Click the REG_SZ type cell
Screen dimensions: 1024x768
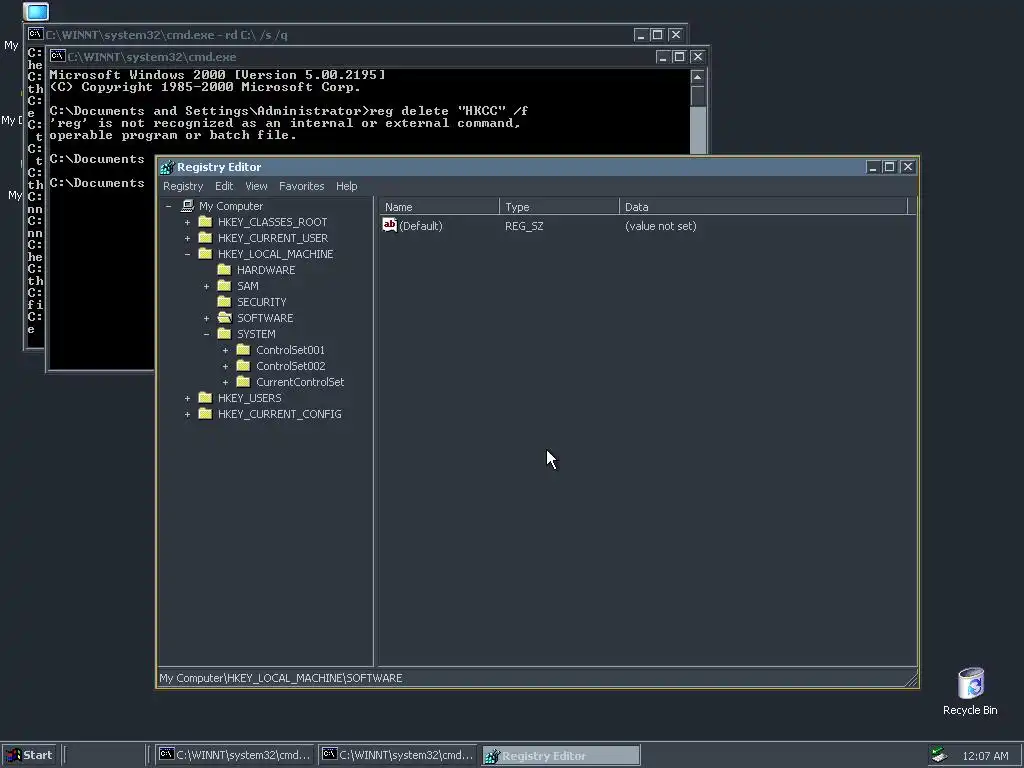click(x=524, y=226)
